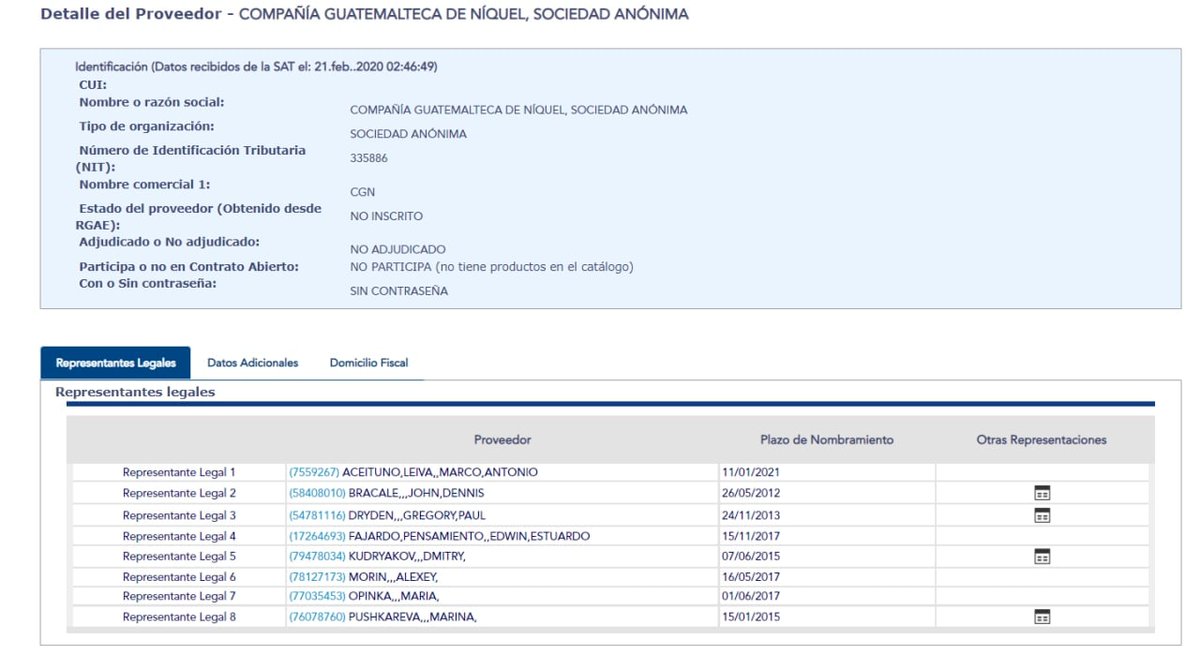Open provider link 54781116 for DRYDEN
Image resolution: width=1200 pixels, height=654 pixels.
click(x=318, y=515)
